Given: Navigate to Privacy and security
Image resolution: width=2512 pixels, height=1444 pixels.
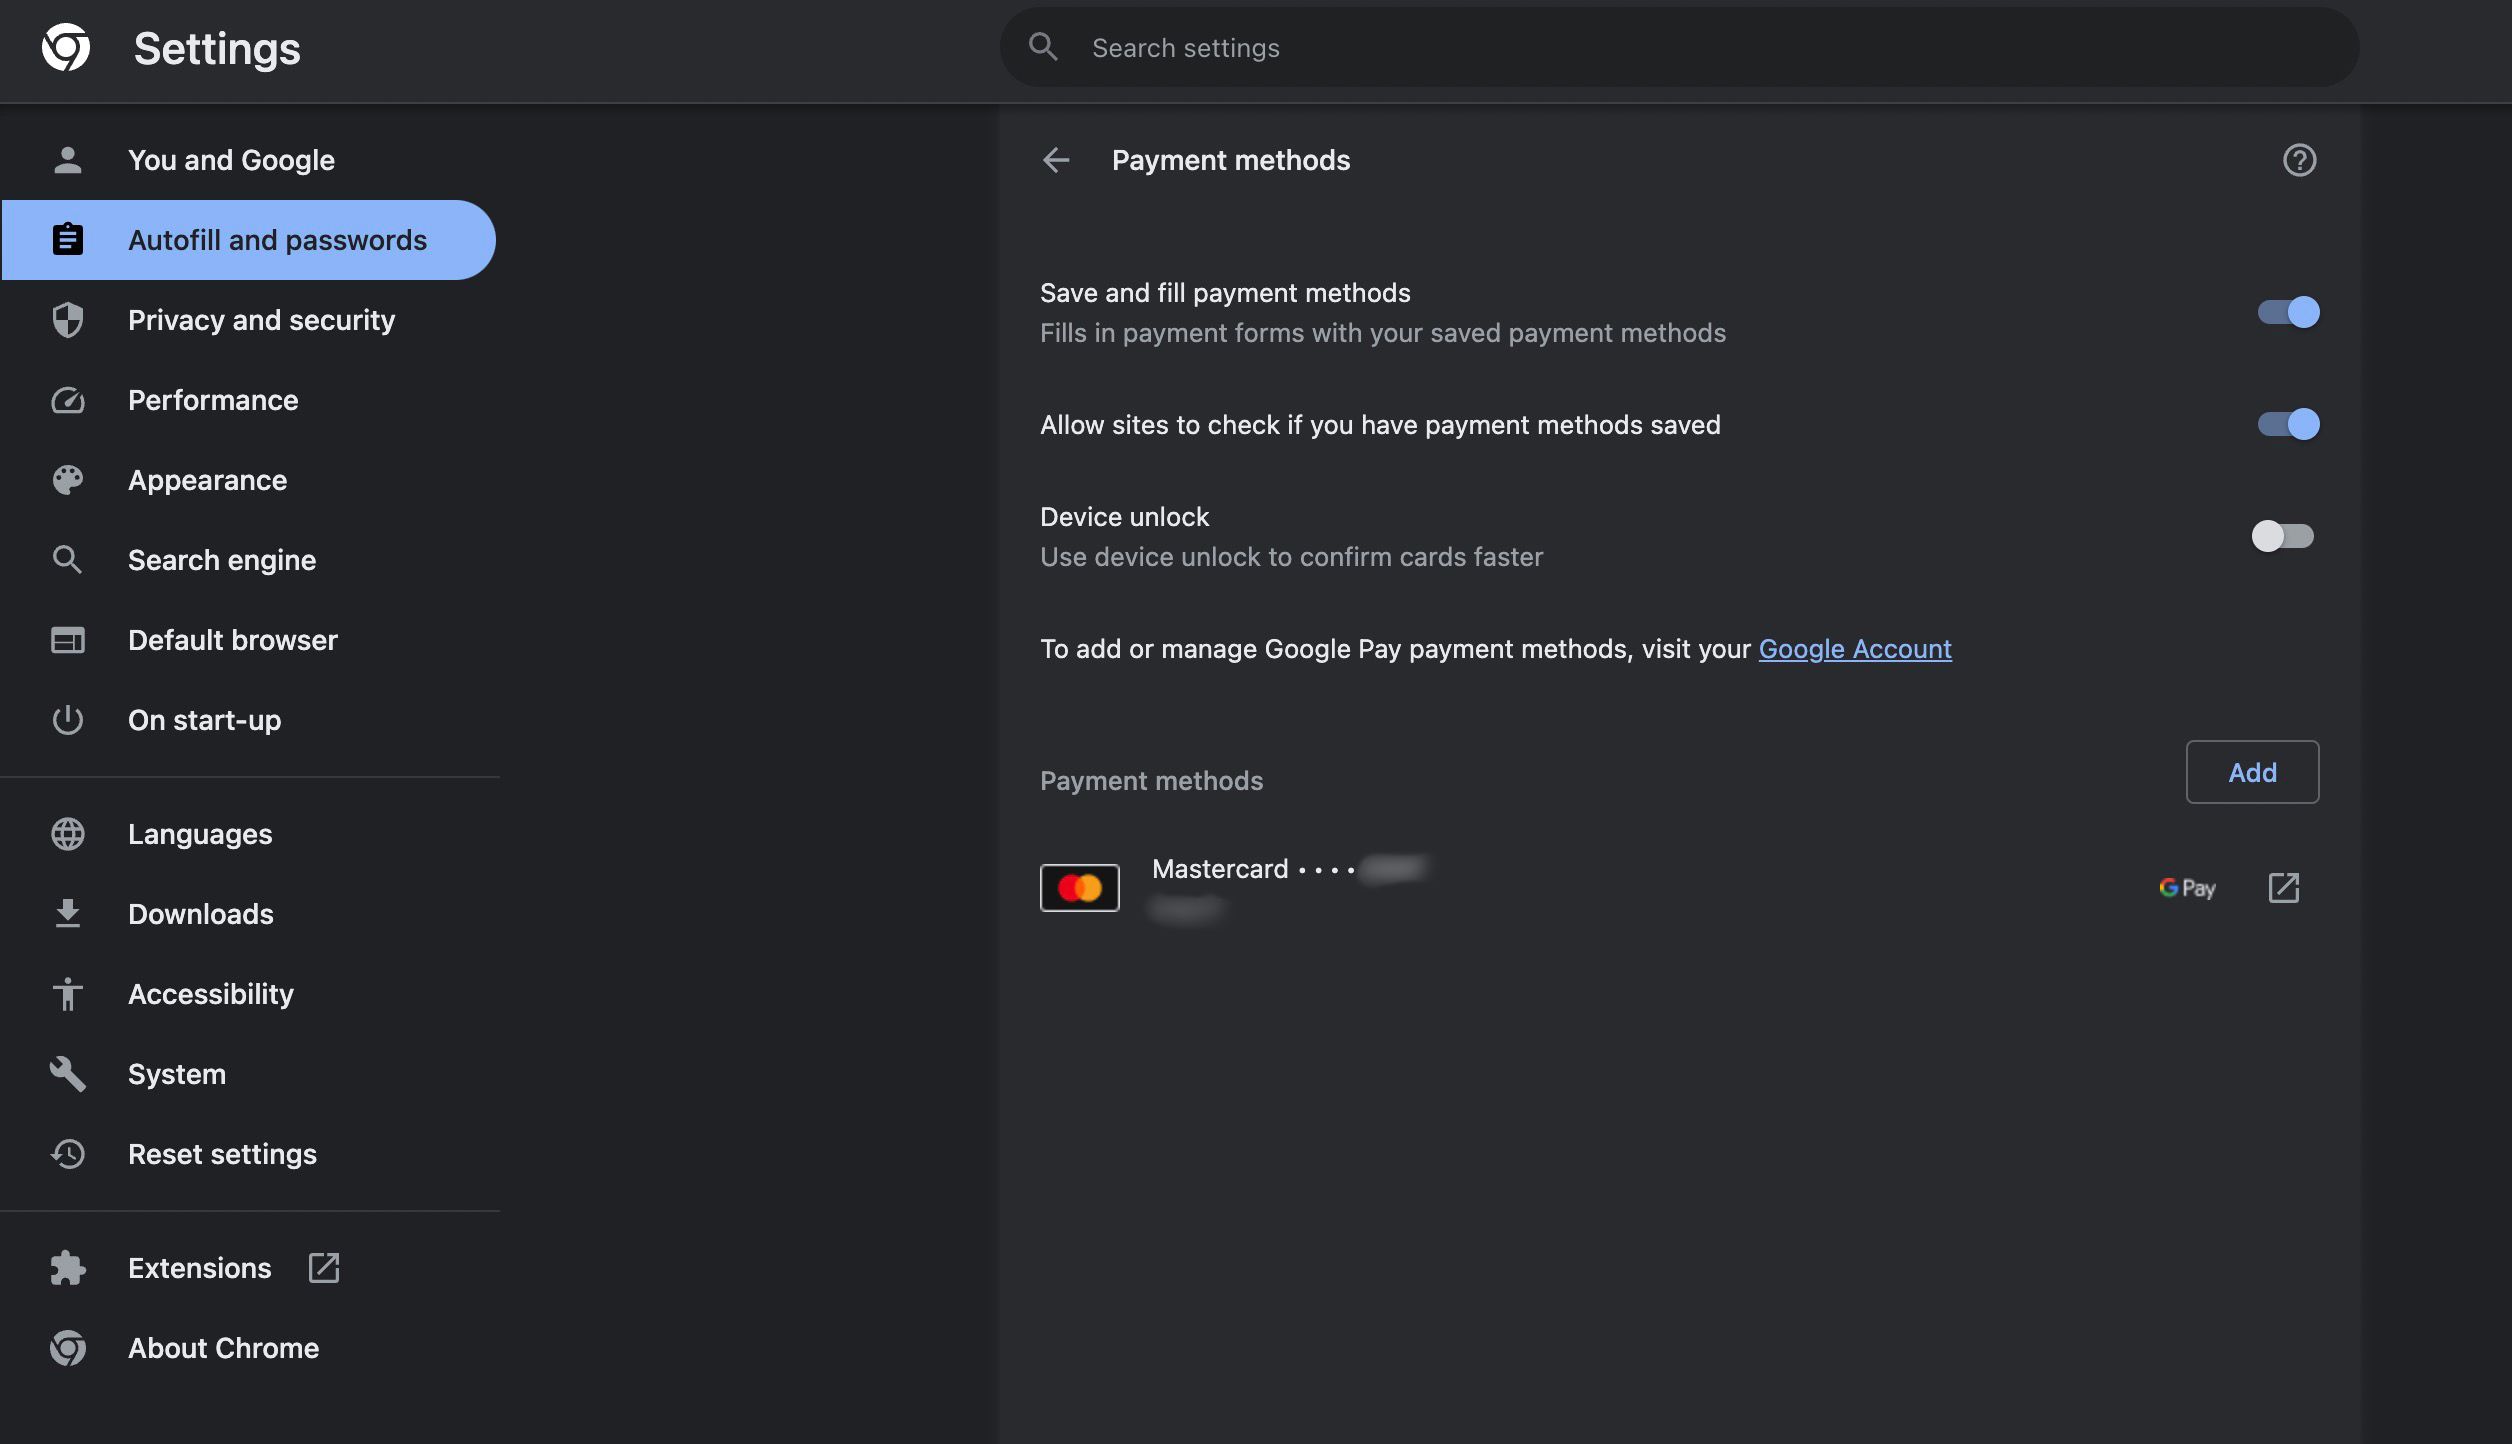Looking at the screenshot, I should pos(261,319).
